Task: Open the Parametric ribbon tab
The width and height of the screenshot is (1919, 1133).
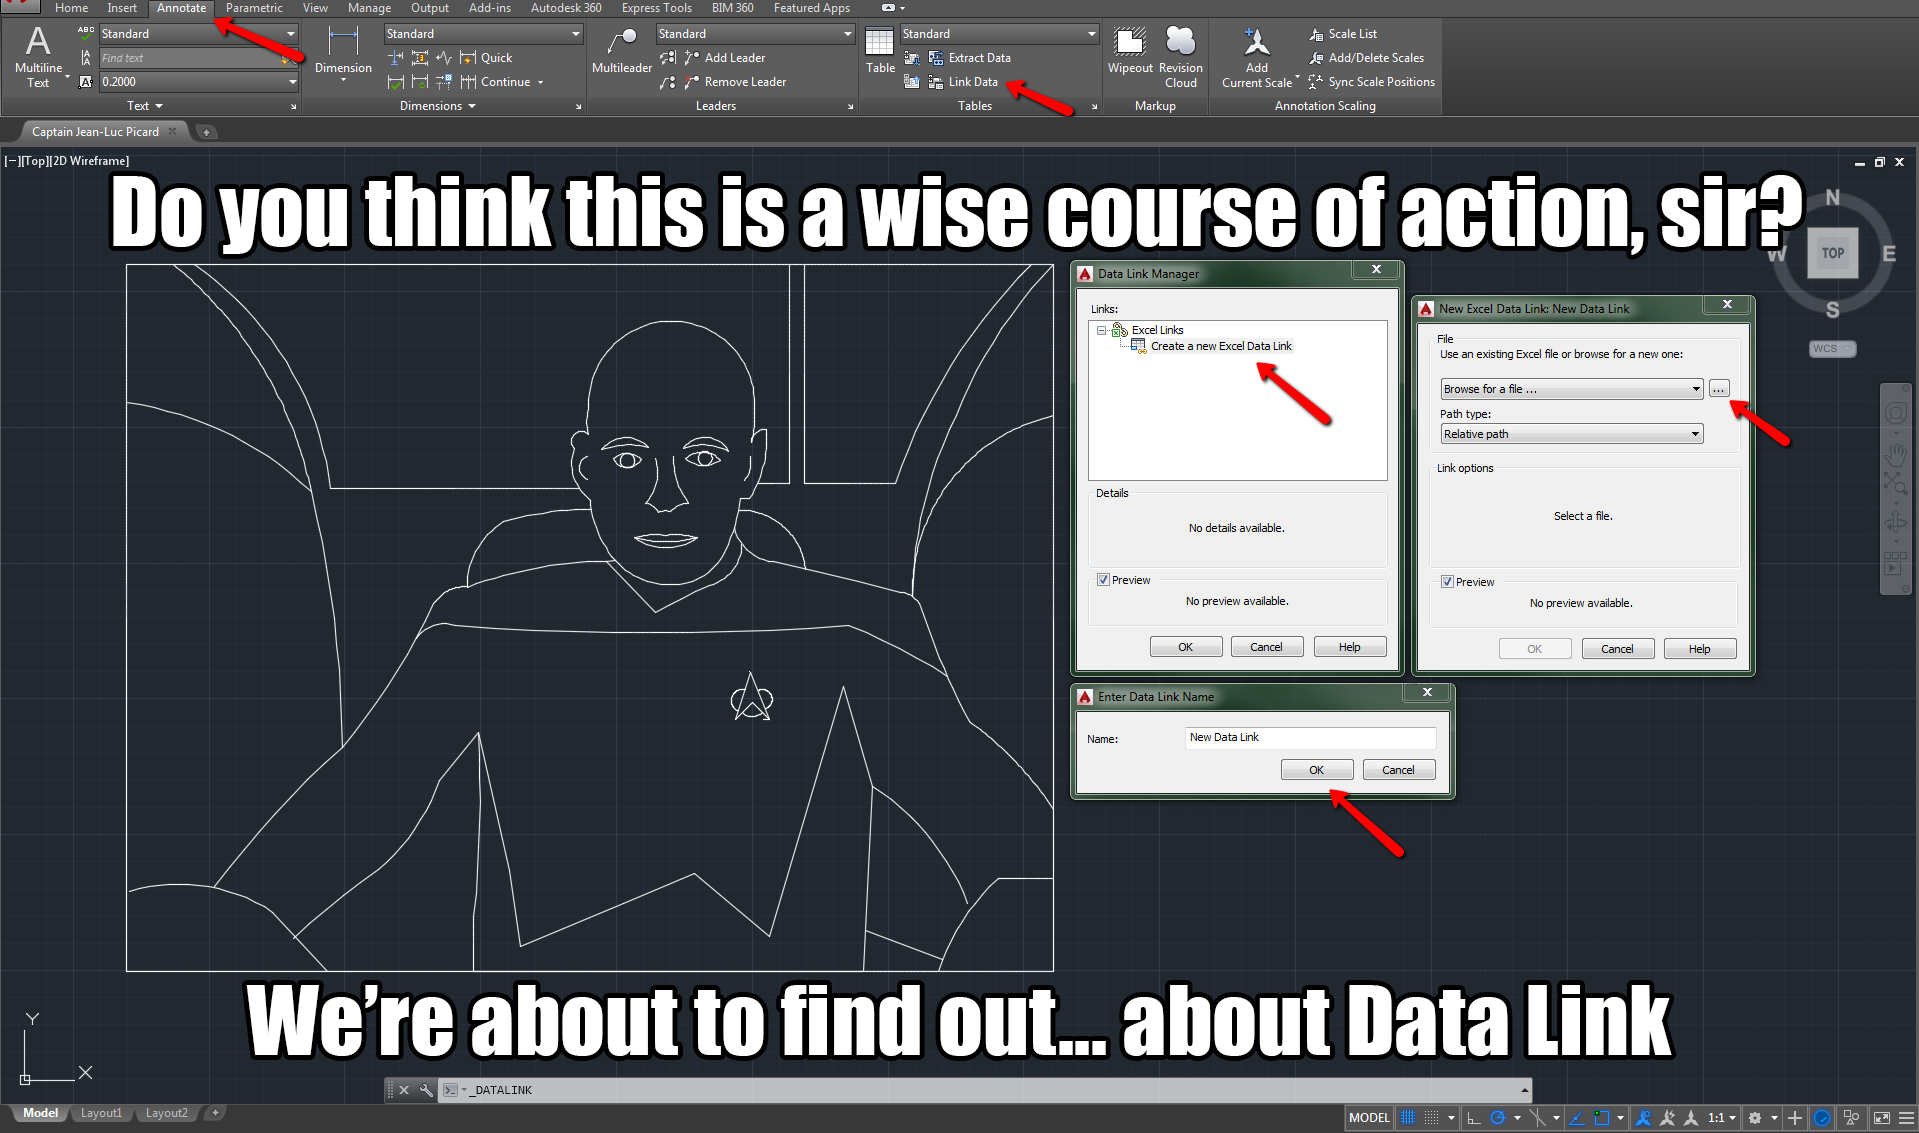Action: tap(254, 8)
